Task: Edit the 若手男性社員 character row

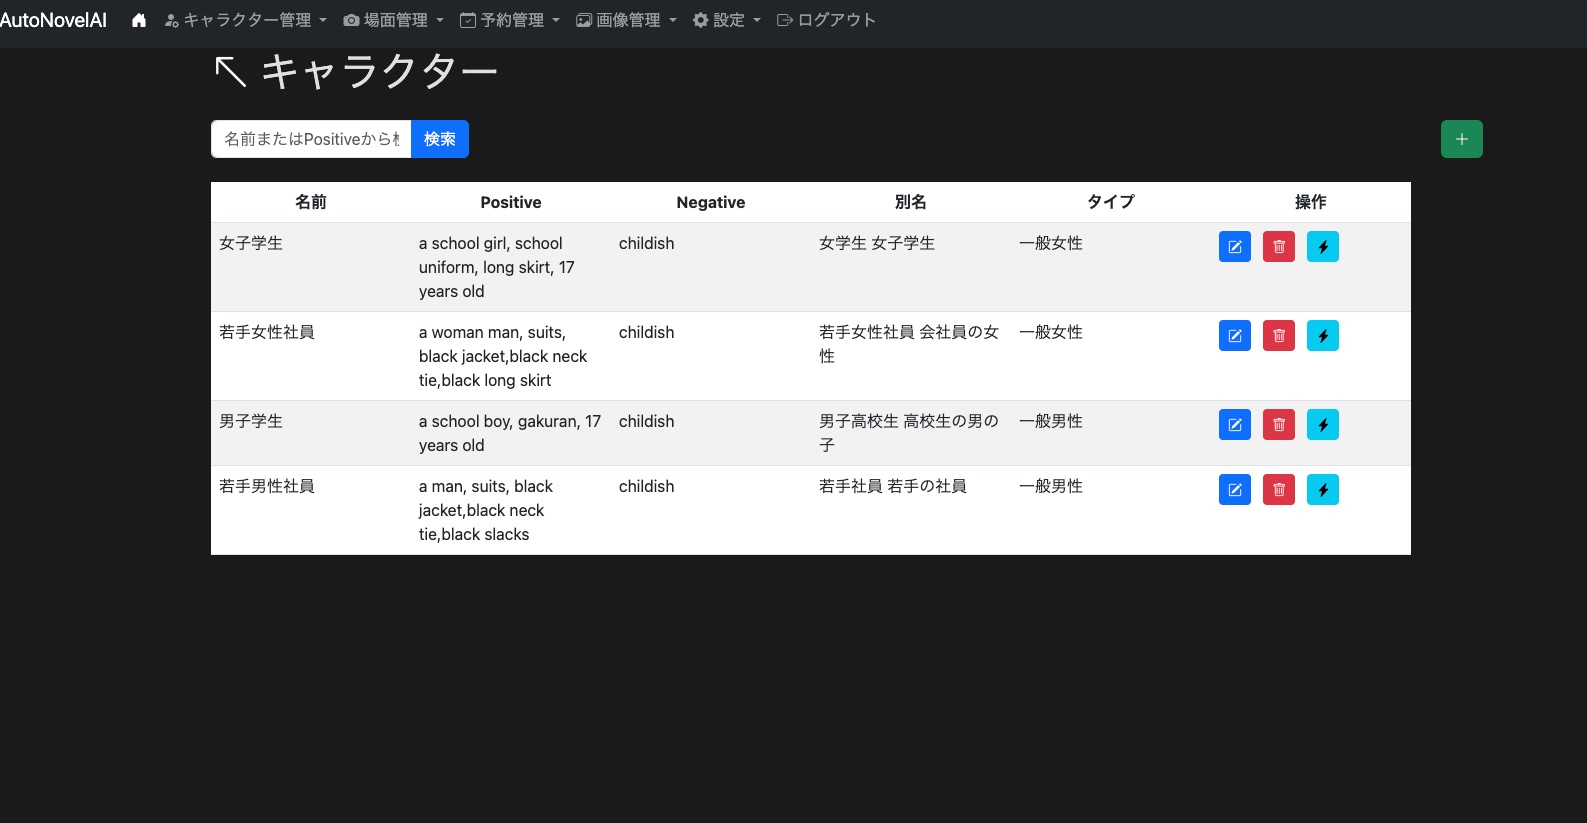Action: (1234, 490)
